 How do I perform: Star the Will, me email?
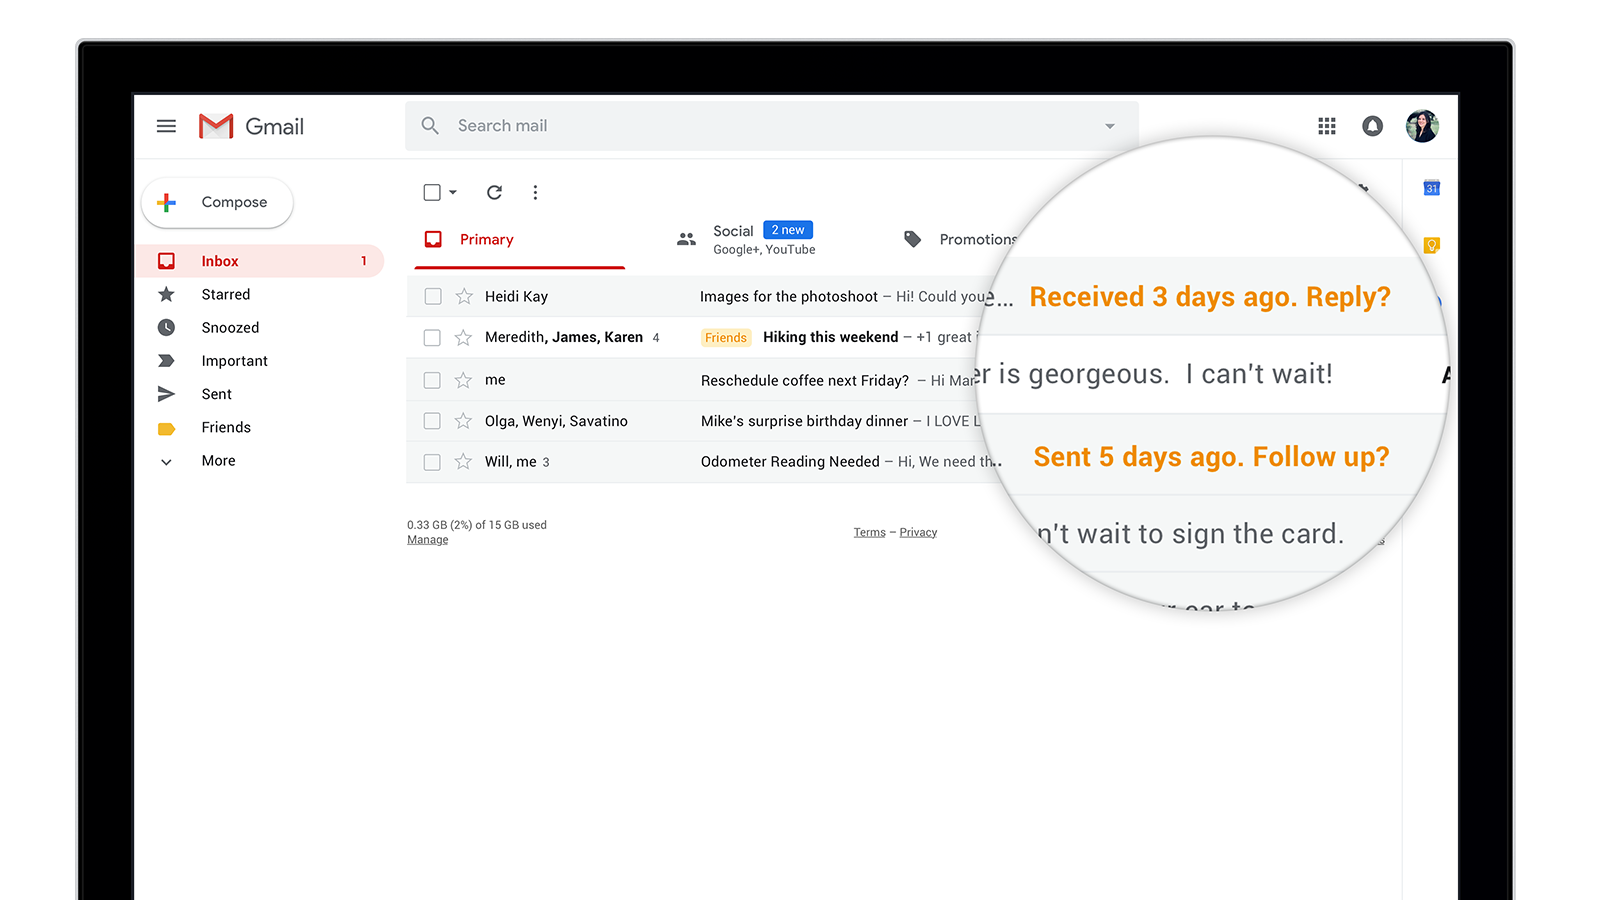point(463,462)
